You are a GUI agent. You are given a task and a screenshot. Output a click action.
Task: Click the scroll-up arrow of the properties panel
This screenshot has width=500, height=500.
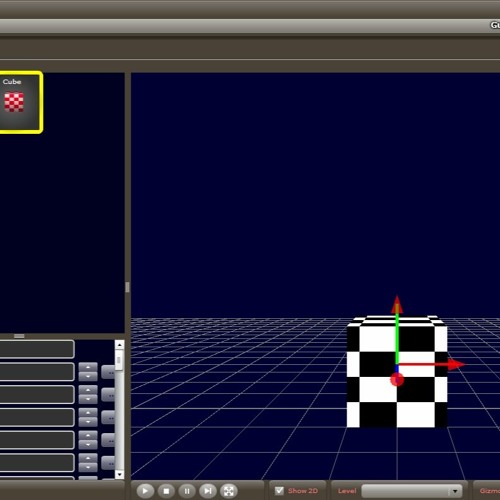(x=119, y=345)
